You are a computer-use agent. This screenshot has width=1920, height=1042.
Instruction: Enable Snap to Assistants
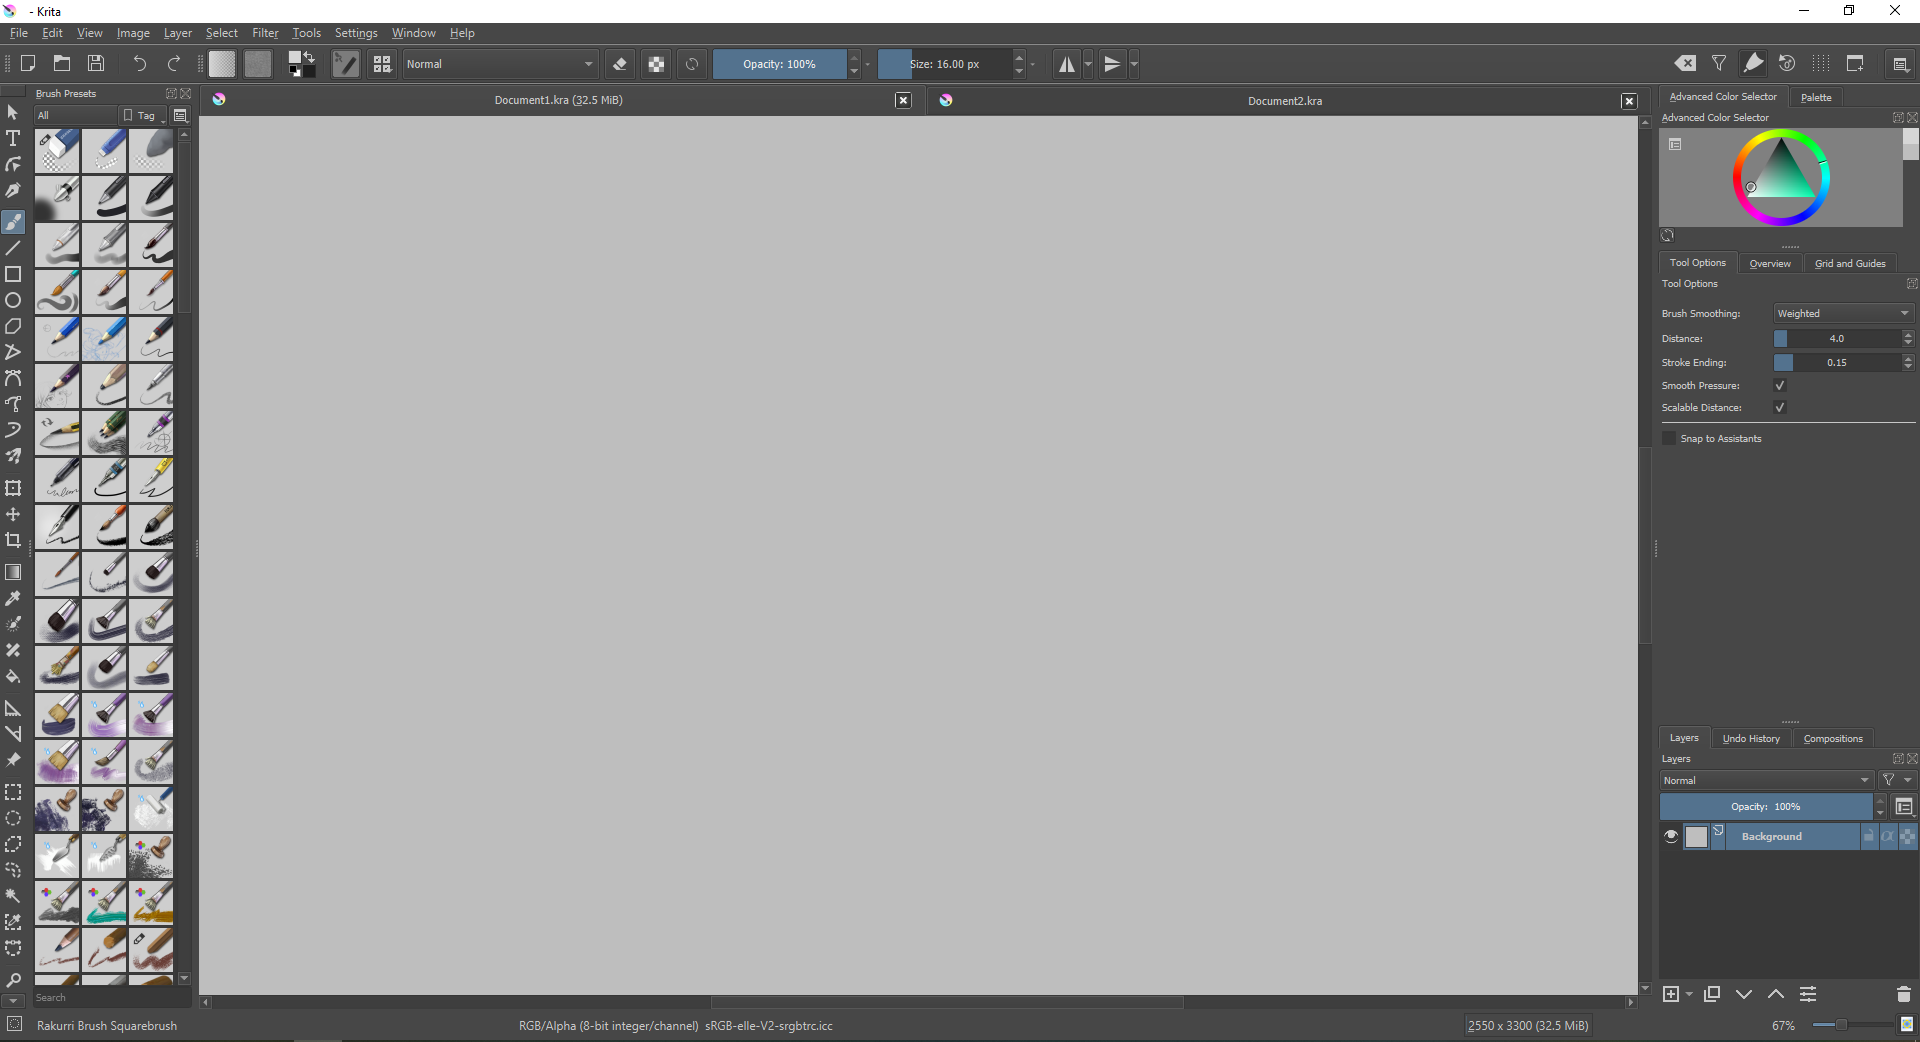1669,438
